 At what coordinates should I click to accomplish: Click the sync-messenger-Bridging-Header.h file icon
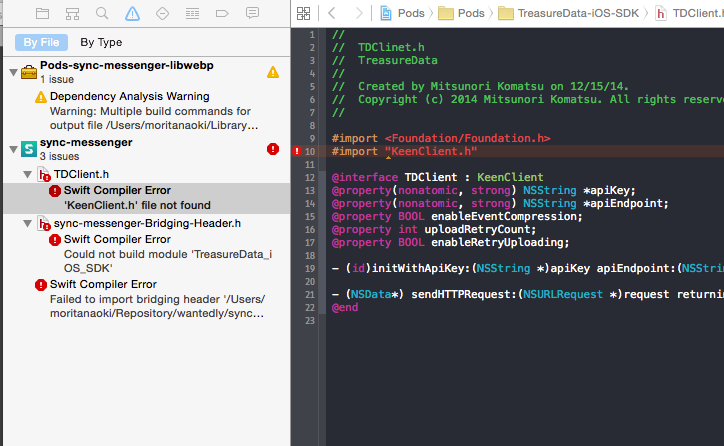44,223
